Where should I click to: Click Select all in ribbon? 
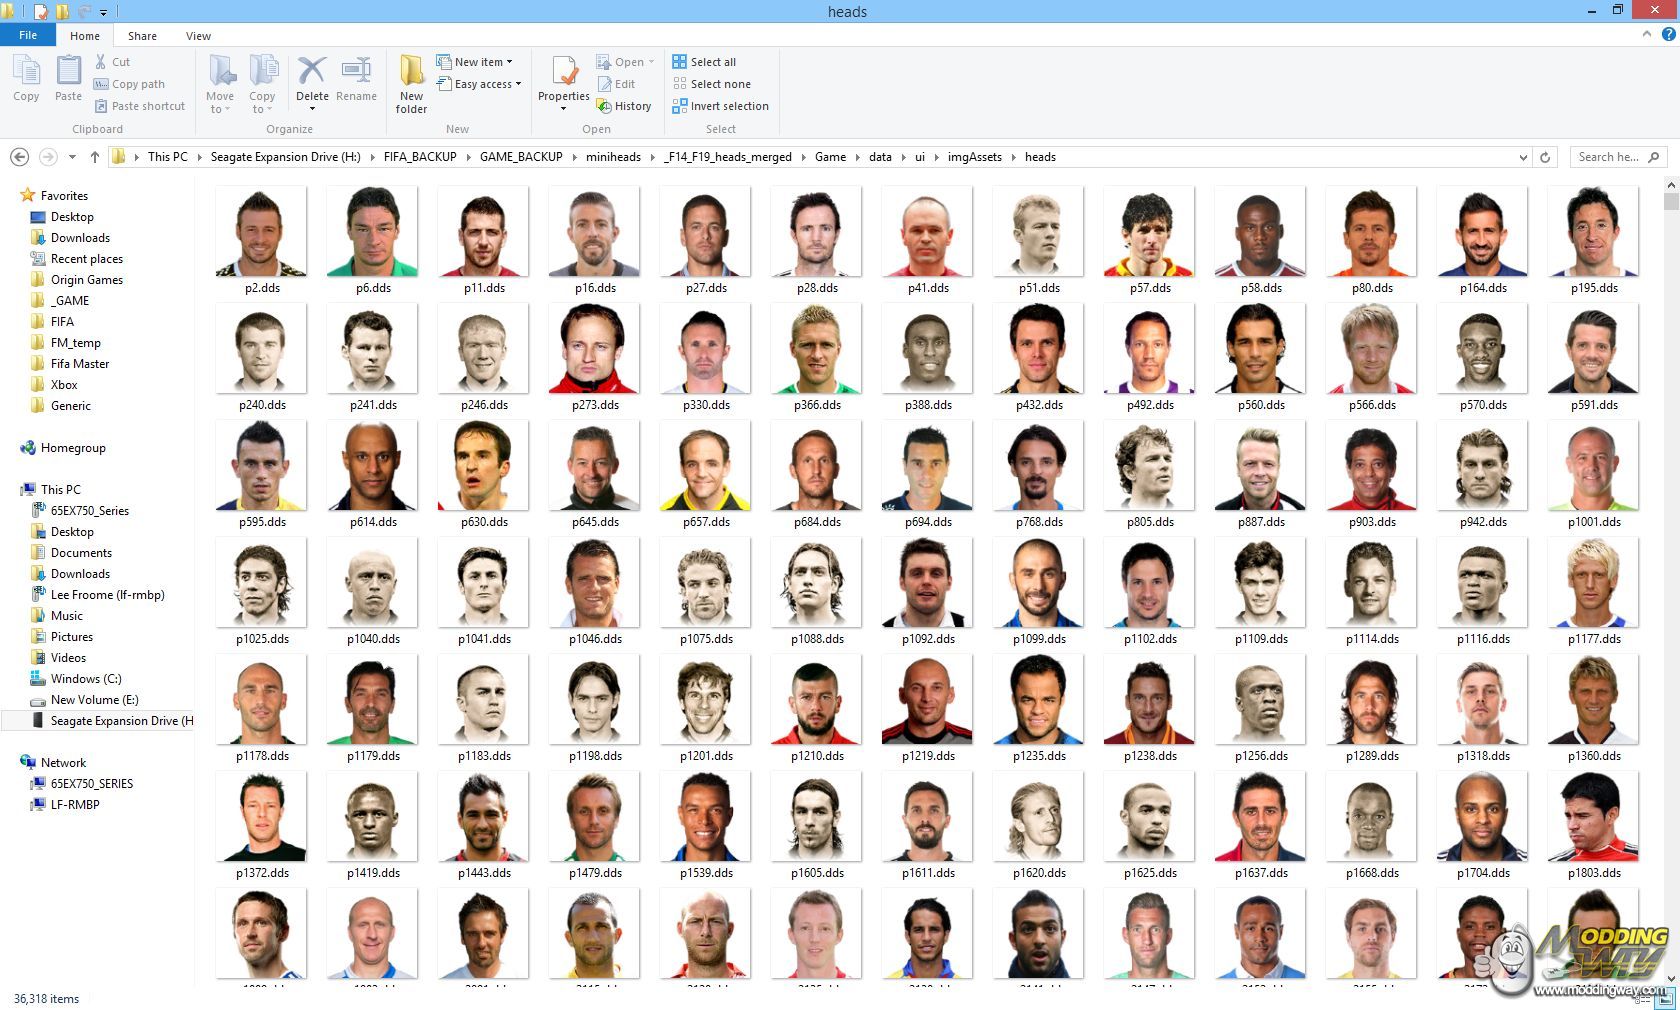(x=704, y=62)
